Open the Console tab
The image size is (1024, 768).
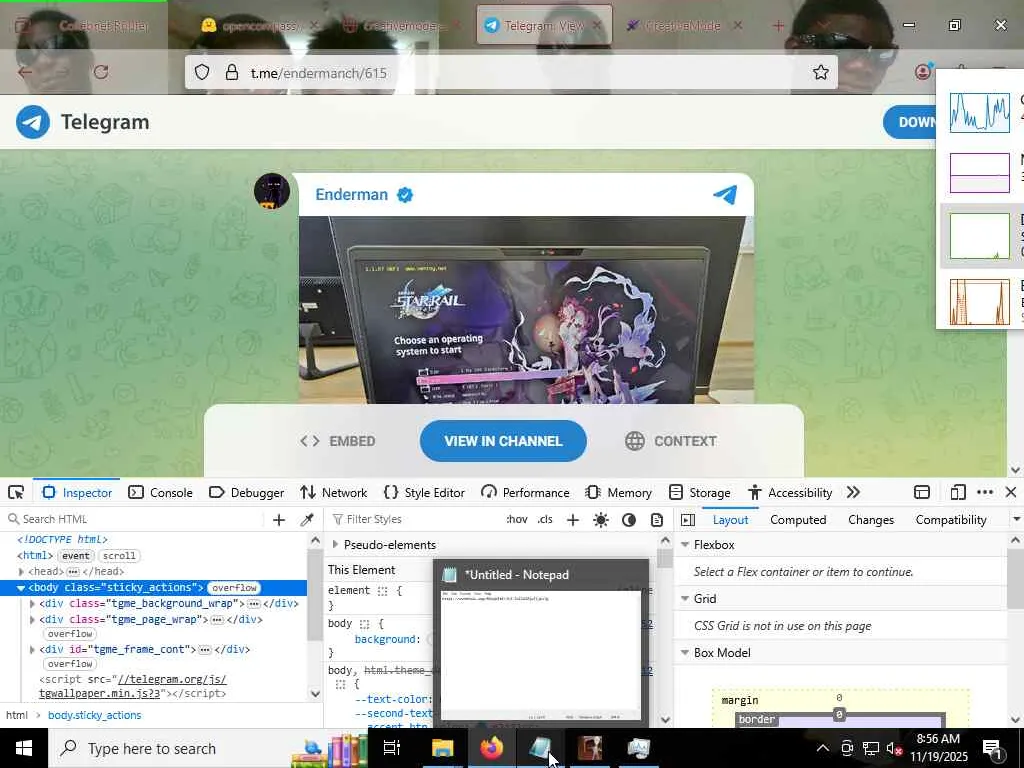[x=161, y=492]
